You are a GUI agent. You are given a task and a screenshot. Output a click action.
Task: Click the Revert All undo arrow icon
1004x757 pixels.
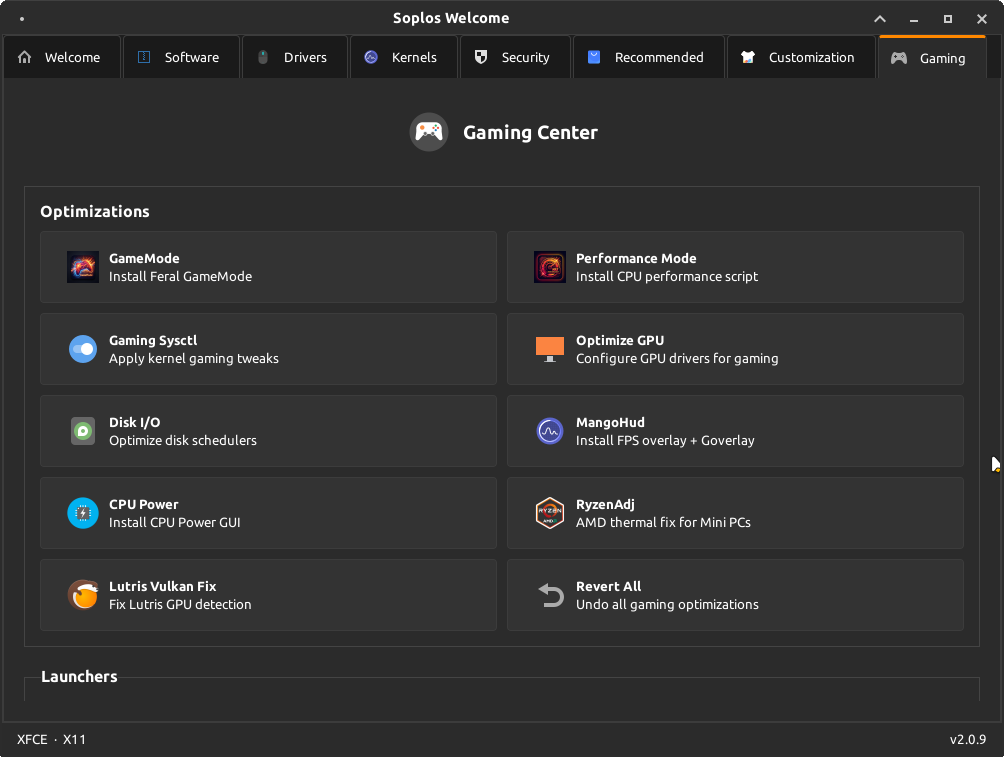(x=550, y=595)
